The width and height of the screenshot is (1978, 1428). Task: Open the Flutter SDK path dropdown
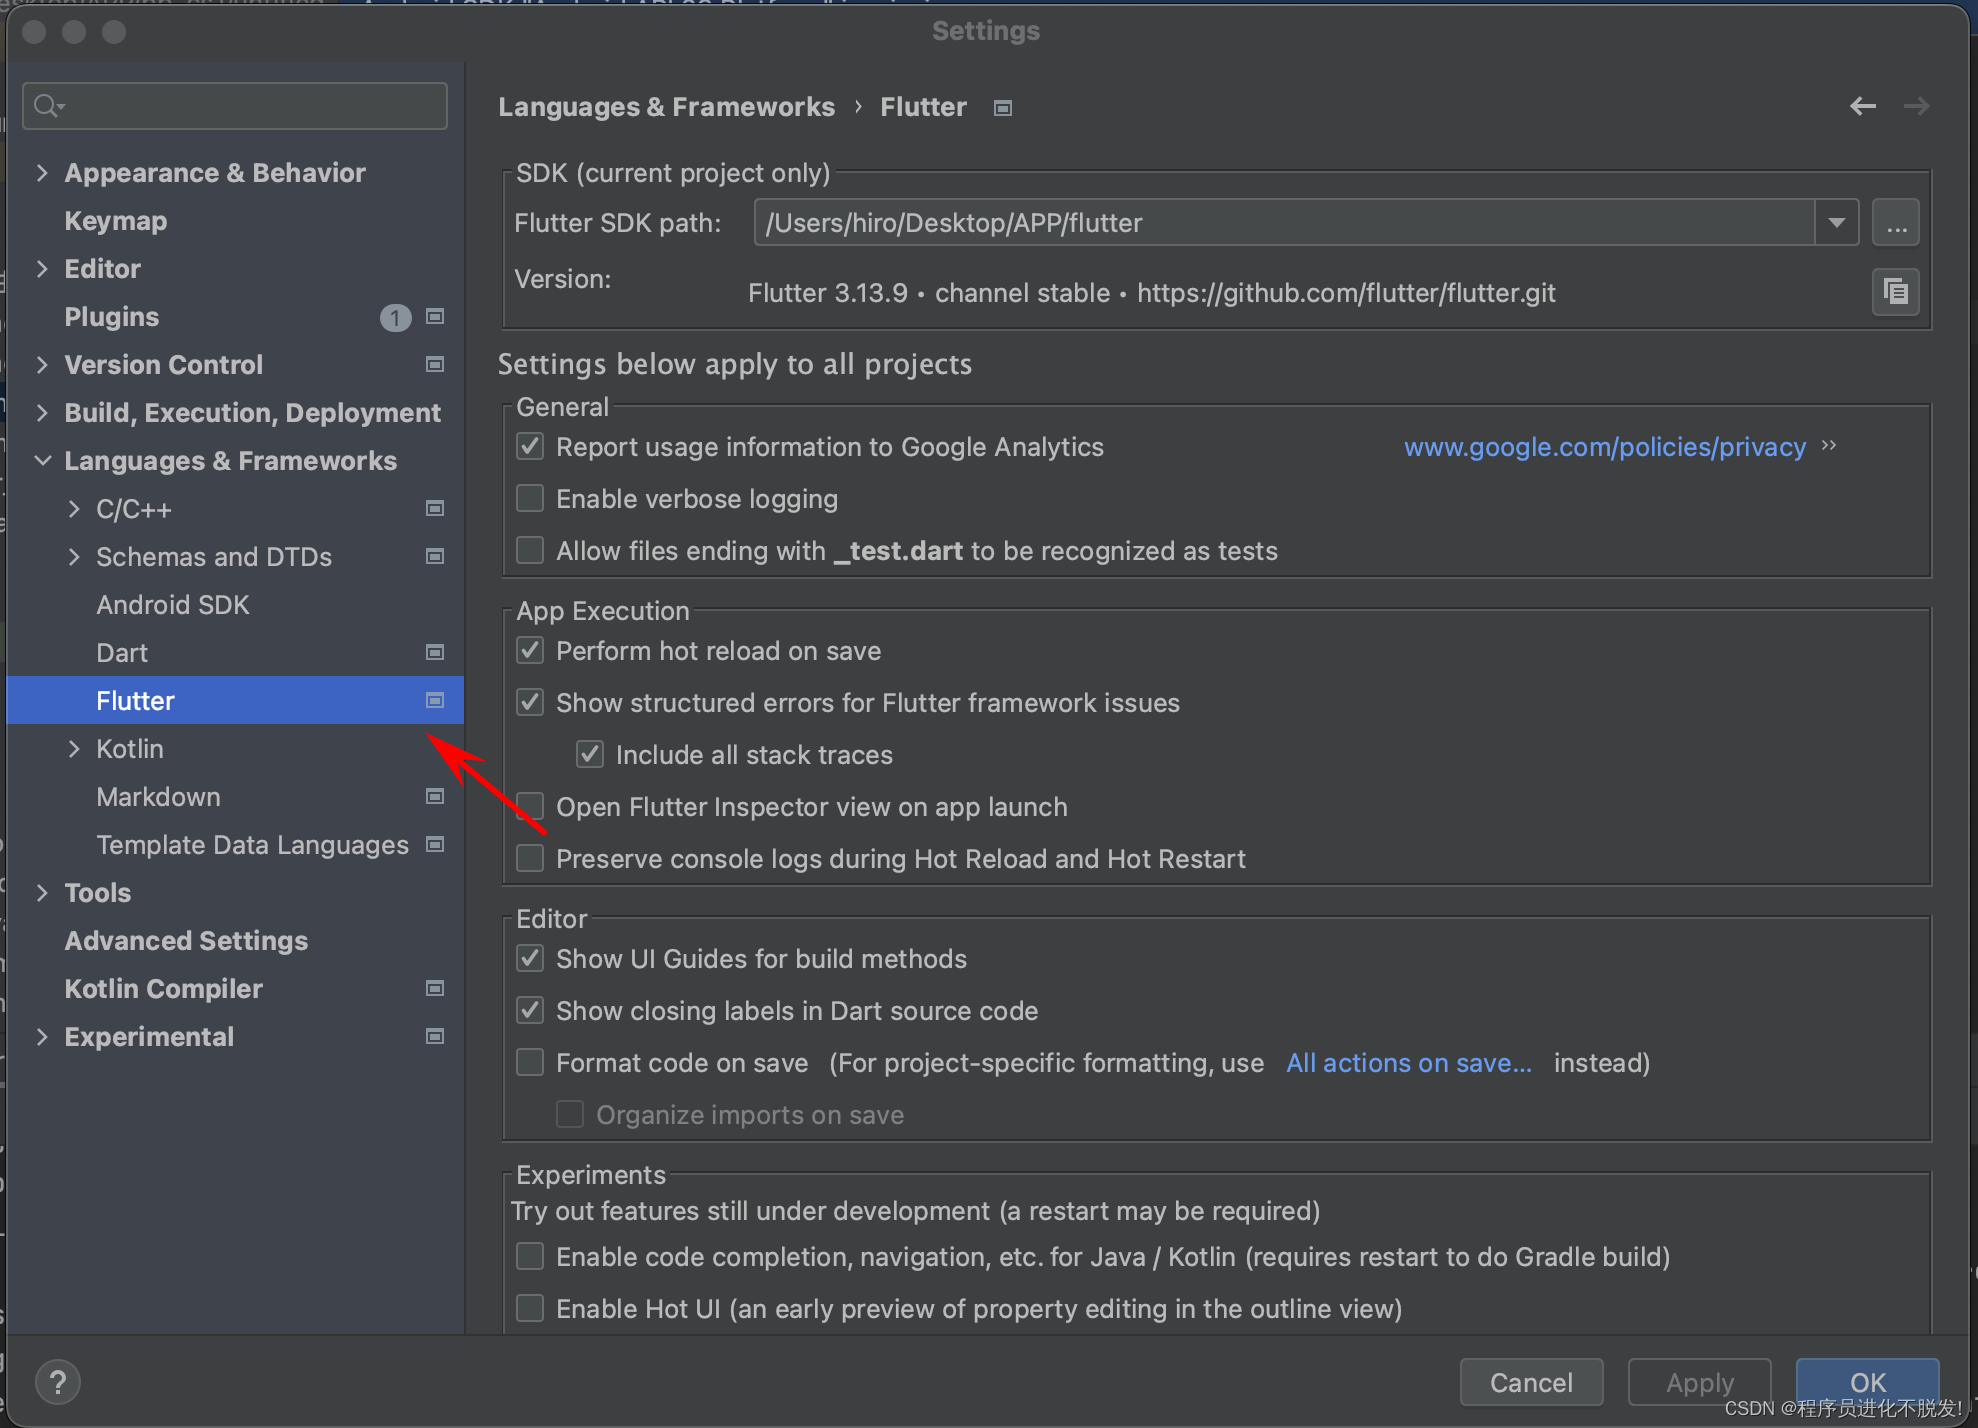[x=1836, y=223]
